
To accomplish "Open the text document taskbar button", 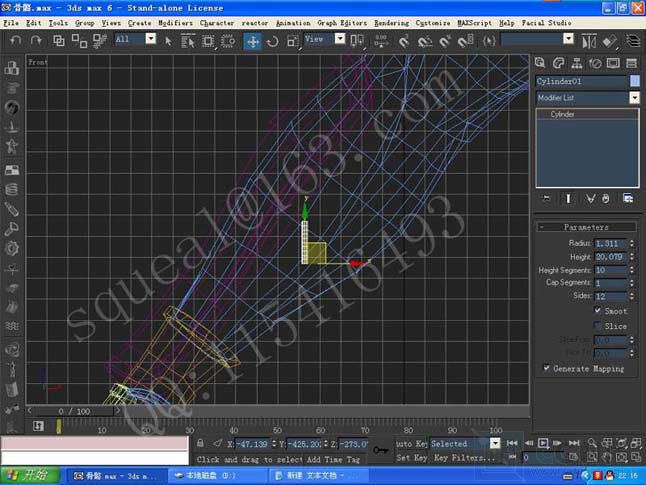I will coord(316,476).
